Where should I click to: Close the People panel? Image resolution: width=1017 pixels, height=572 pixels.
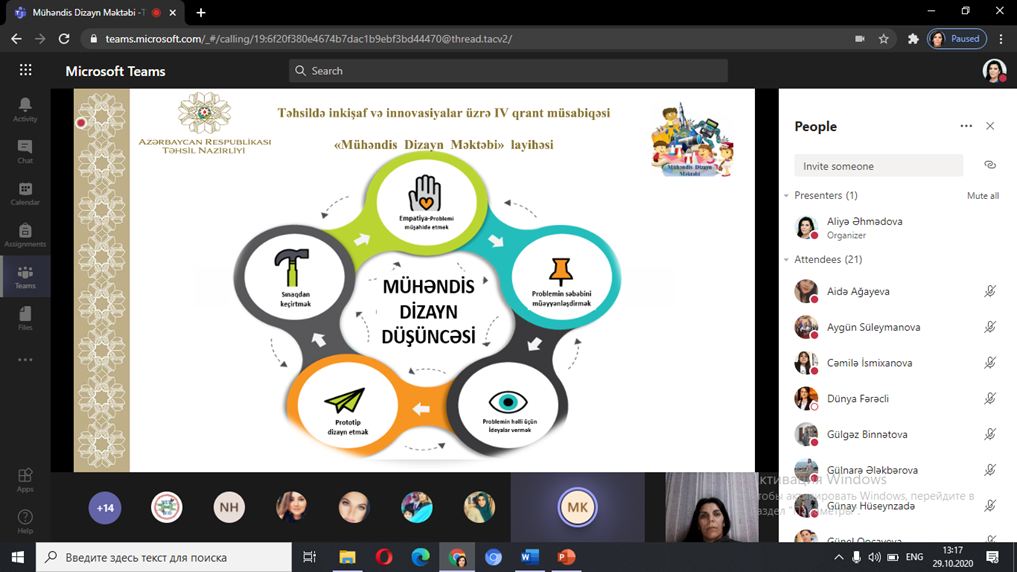pyautogui.click(x=990, y=126)
